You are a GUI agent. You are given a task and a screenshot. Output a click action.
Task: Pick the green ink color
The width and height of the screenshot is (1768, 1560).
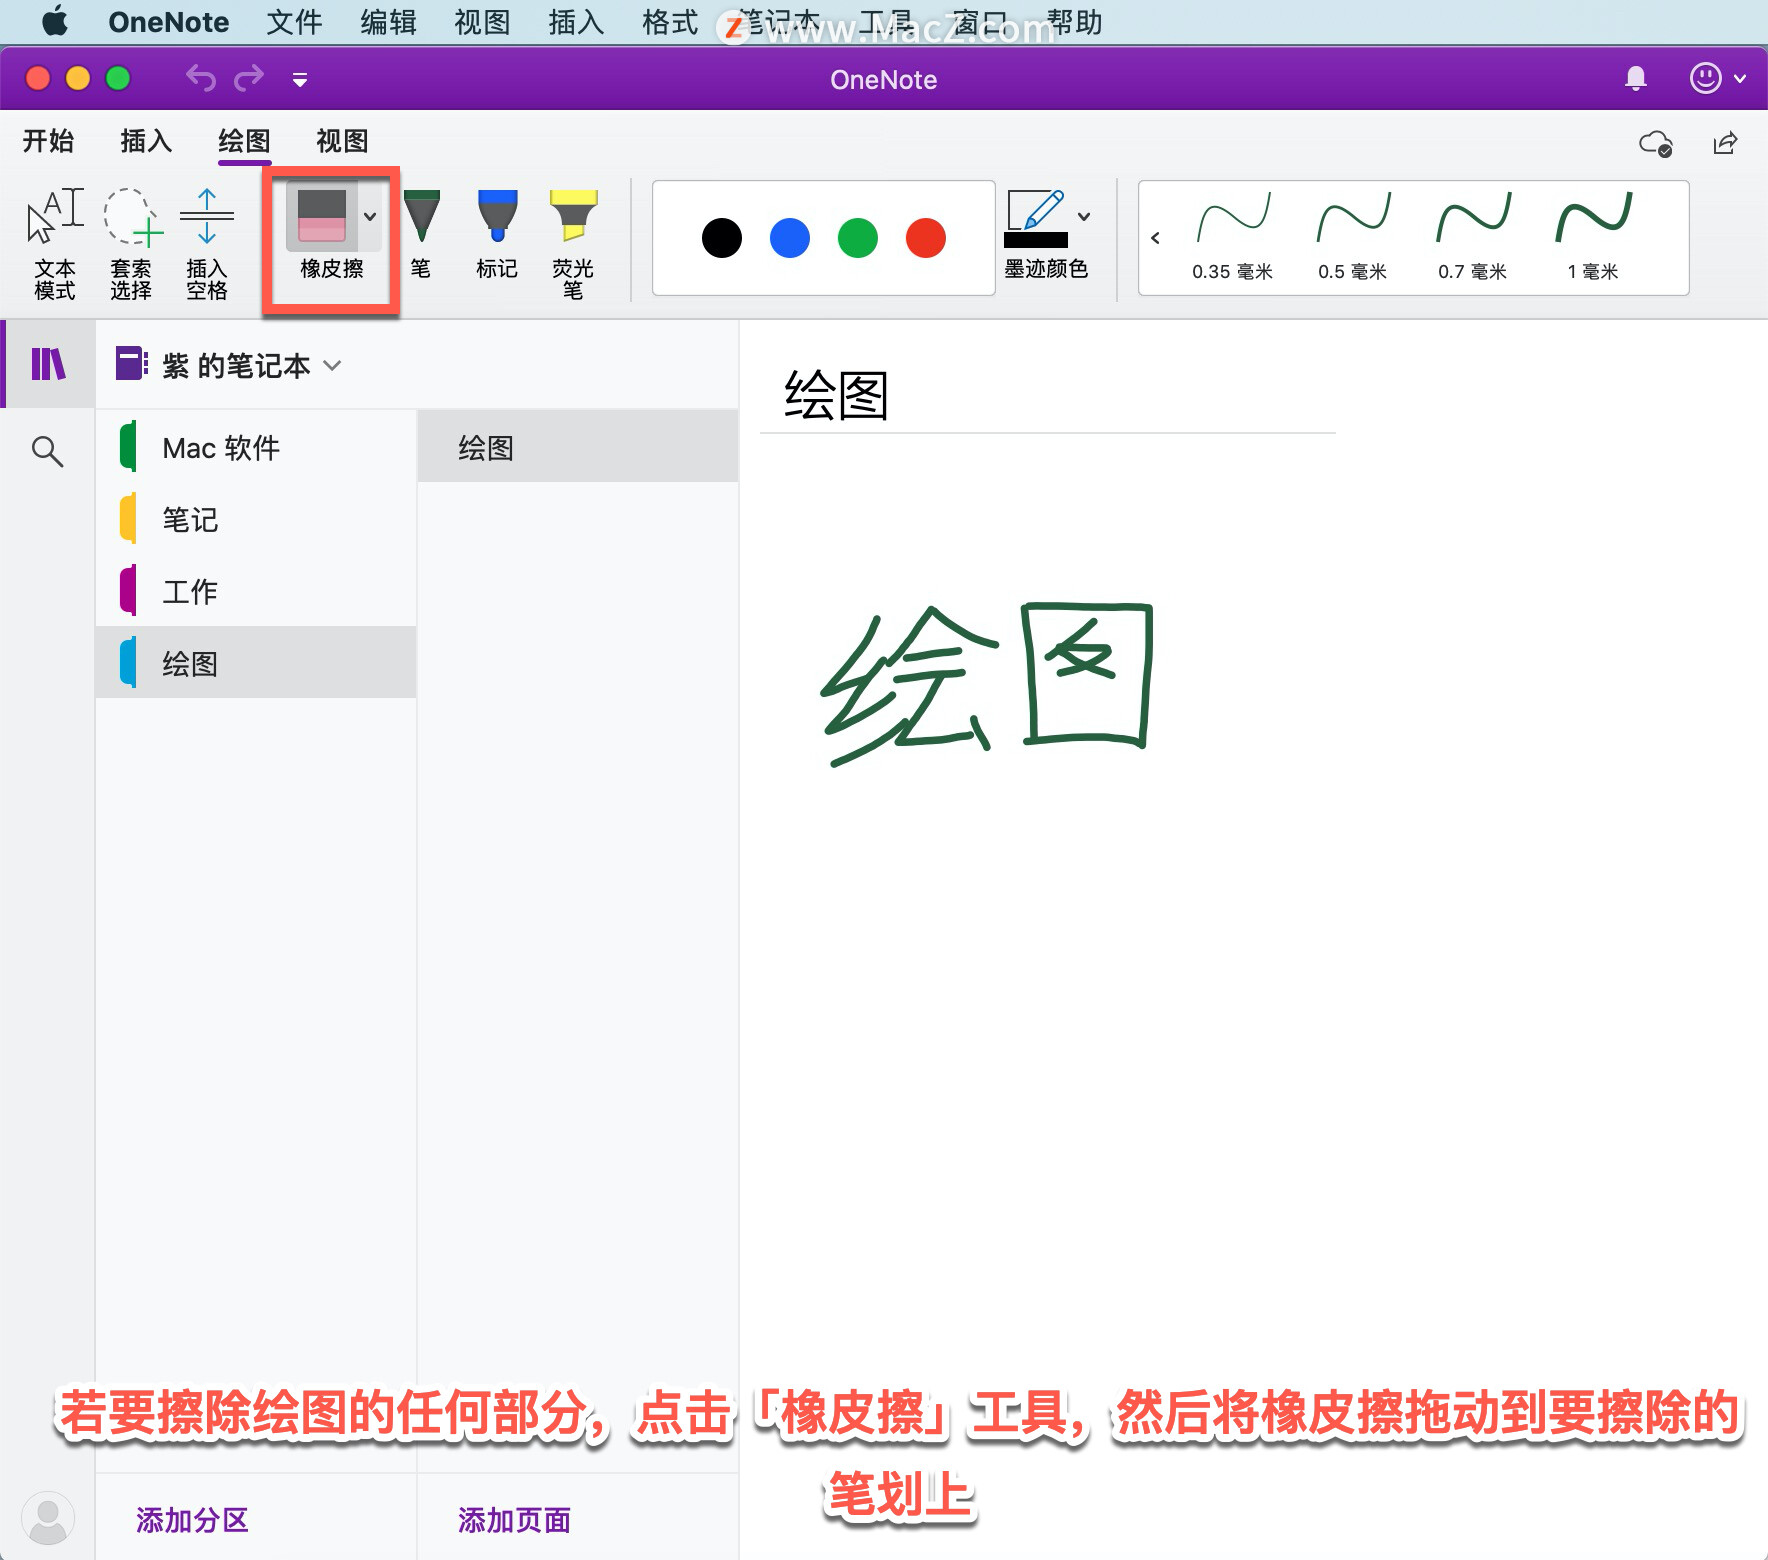click(x=858, y=238)
